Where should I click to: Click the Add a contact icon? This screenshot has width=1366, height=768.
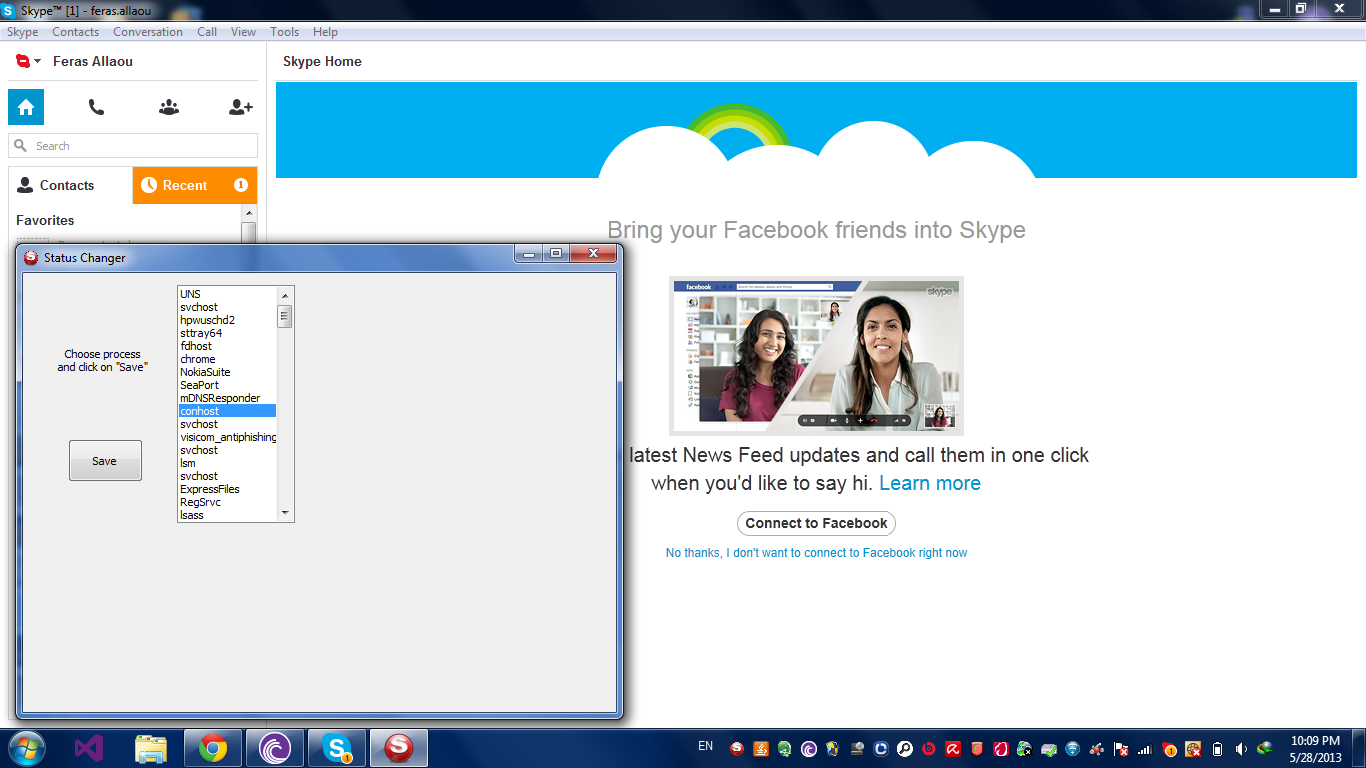tap(241, 107)
